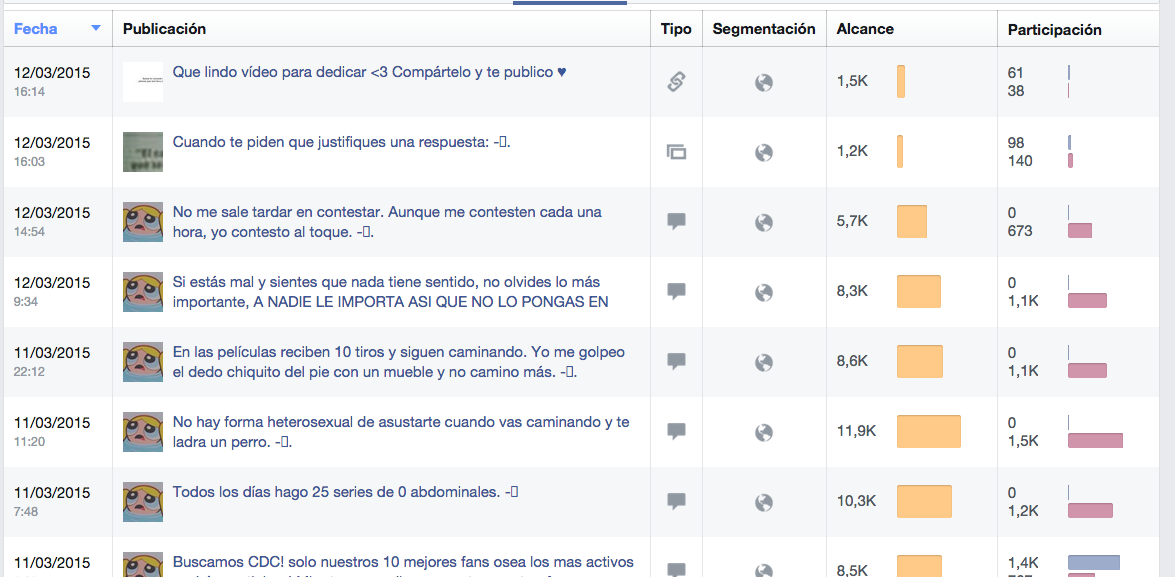Viewport: 1175px width, 577px height.
Task: Click link type icon for 'Que lindo vídeo' post
Action: 677,82
